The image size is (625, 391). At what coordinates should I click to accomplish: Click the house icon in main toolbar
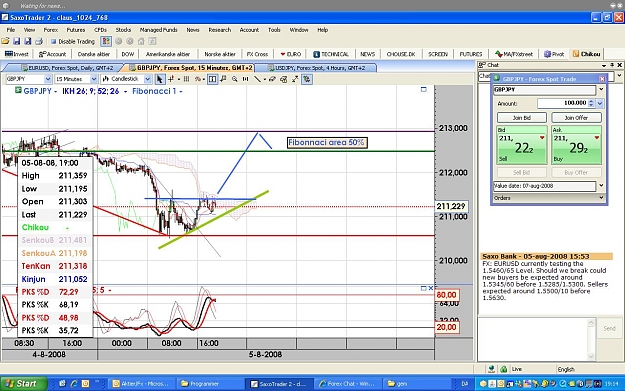pos(141,41)
